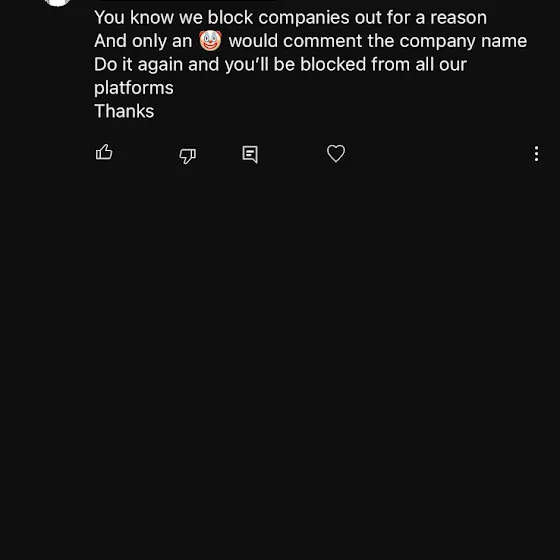Click the words "would comment" after the emoji
560x560 pixels.
[295, 41]
